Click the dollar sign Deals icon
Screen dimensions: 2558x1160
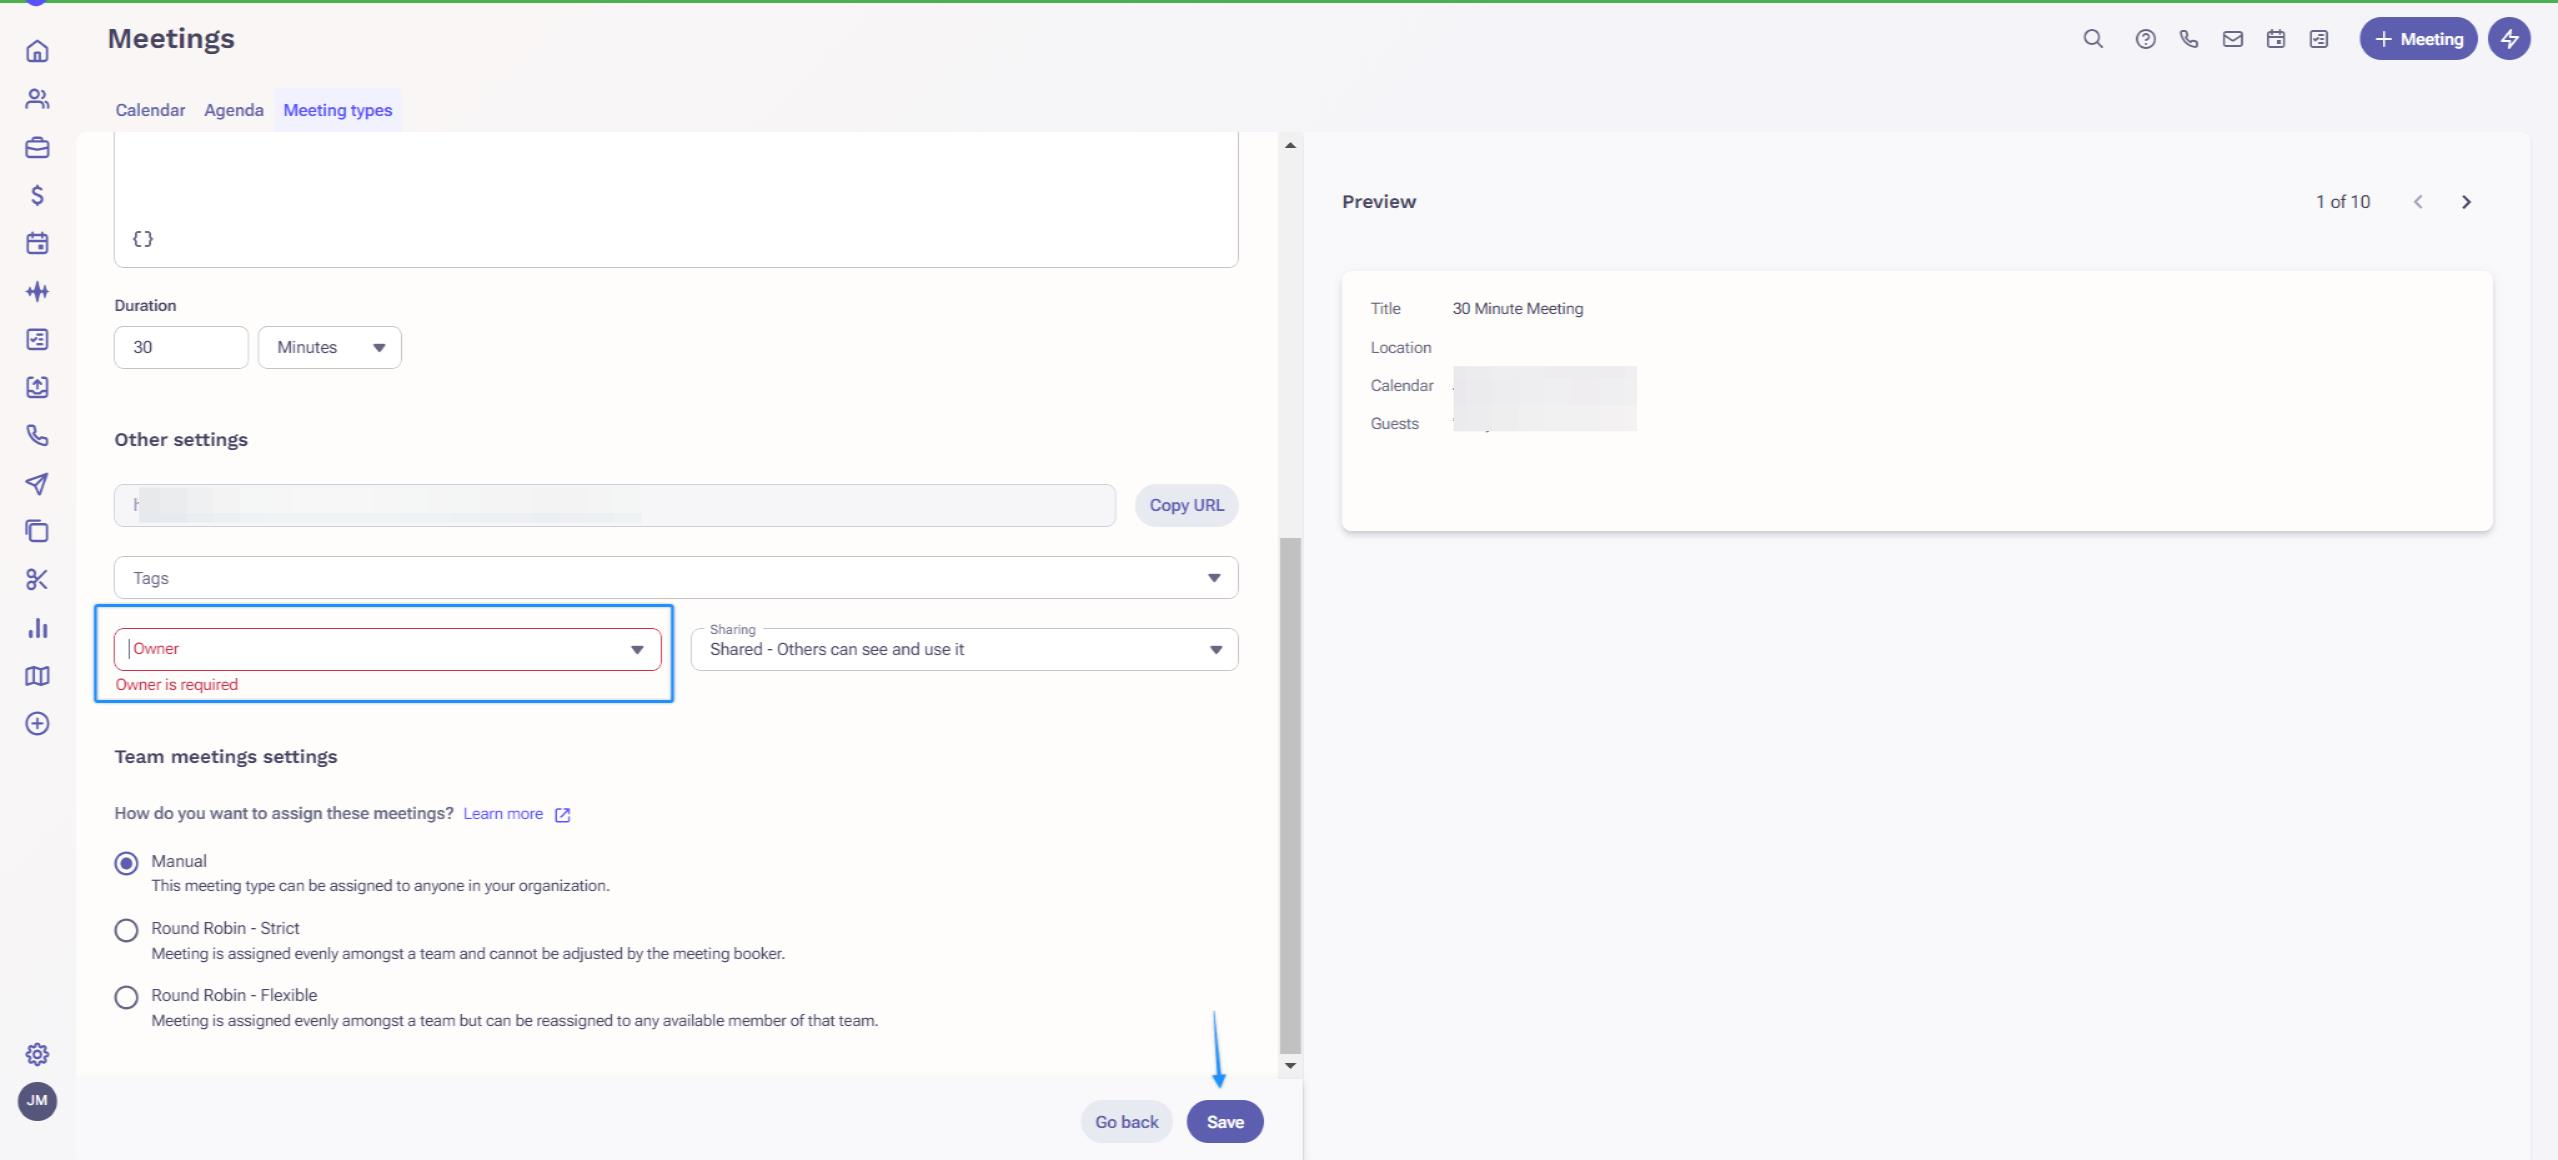(37, 195)
